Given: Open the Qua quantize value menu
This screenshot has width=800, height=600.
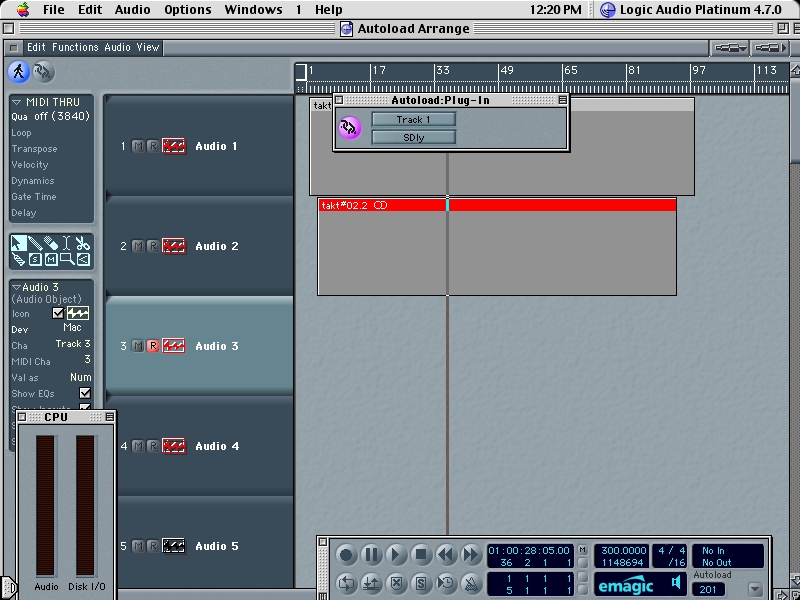Looking at the screenshot, I should point(63,116).
